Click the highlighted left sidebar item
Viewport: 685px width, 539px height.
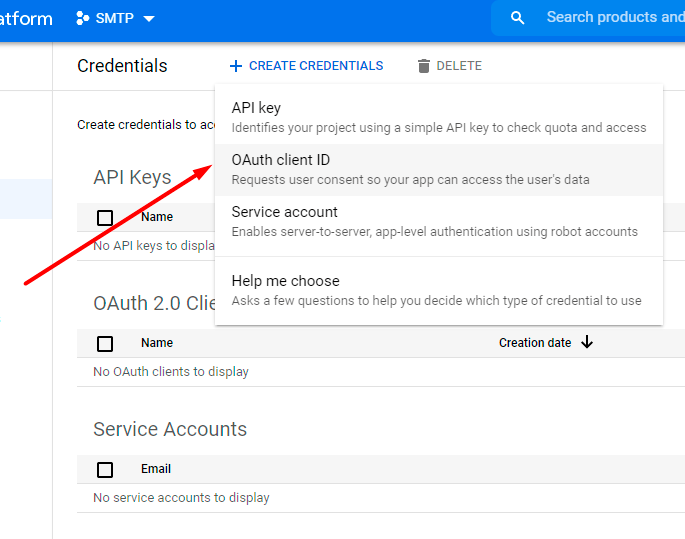pyautogui.click(x=26, y=199)
